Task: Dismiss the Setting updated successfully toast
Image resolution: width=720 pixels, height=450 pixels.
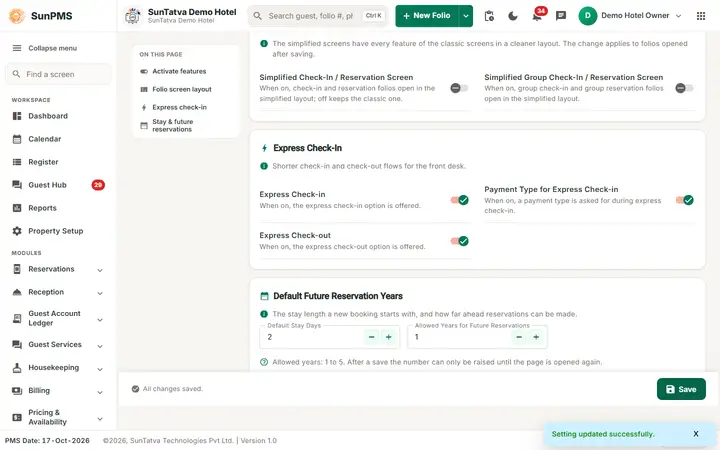Action: pos(696,434)
